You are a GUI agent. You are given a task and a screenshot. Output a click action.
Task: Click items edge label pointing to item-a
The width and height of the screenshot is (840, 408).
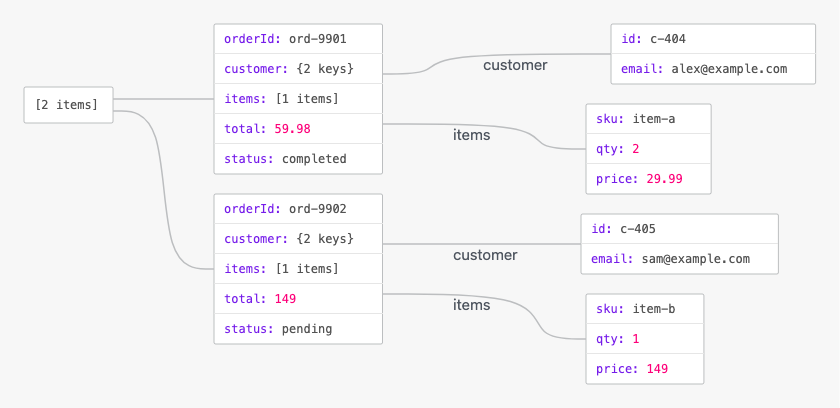tap(471, 135)
